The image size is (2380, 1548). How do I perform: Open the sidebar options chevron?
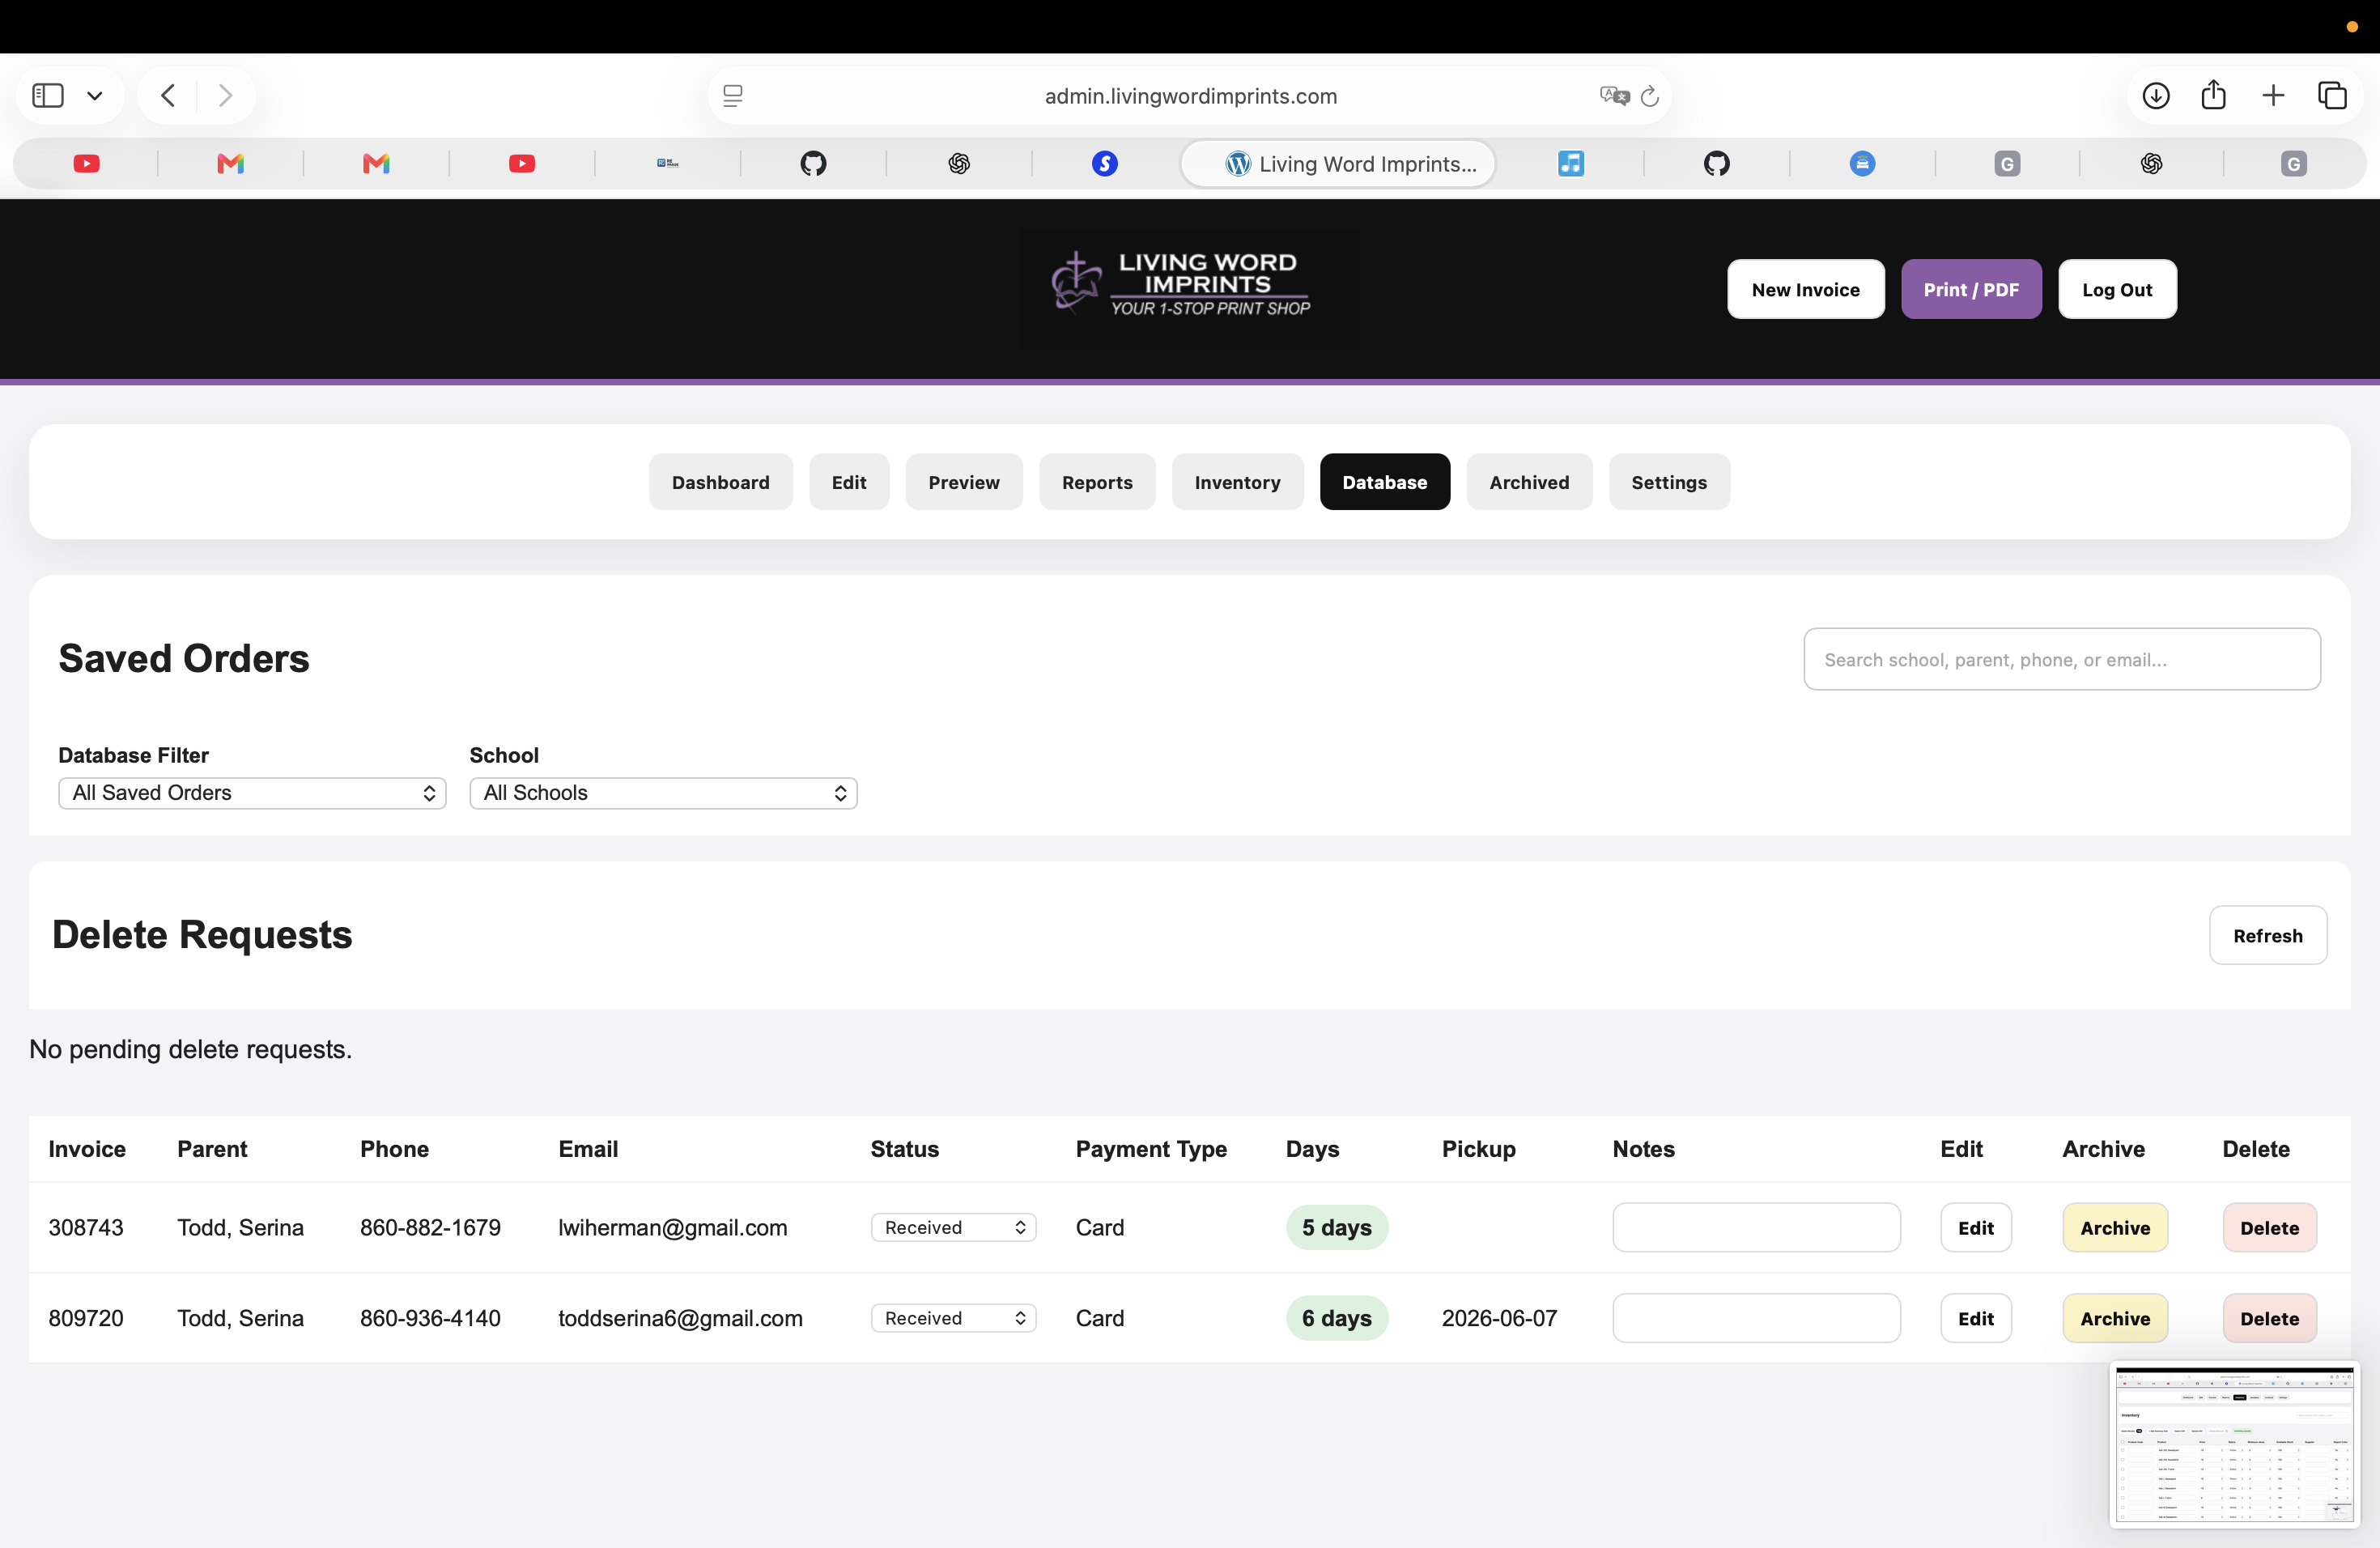95,96
